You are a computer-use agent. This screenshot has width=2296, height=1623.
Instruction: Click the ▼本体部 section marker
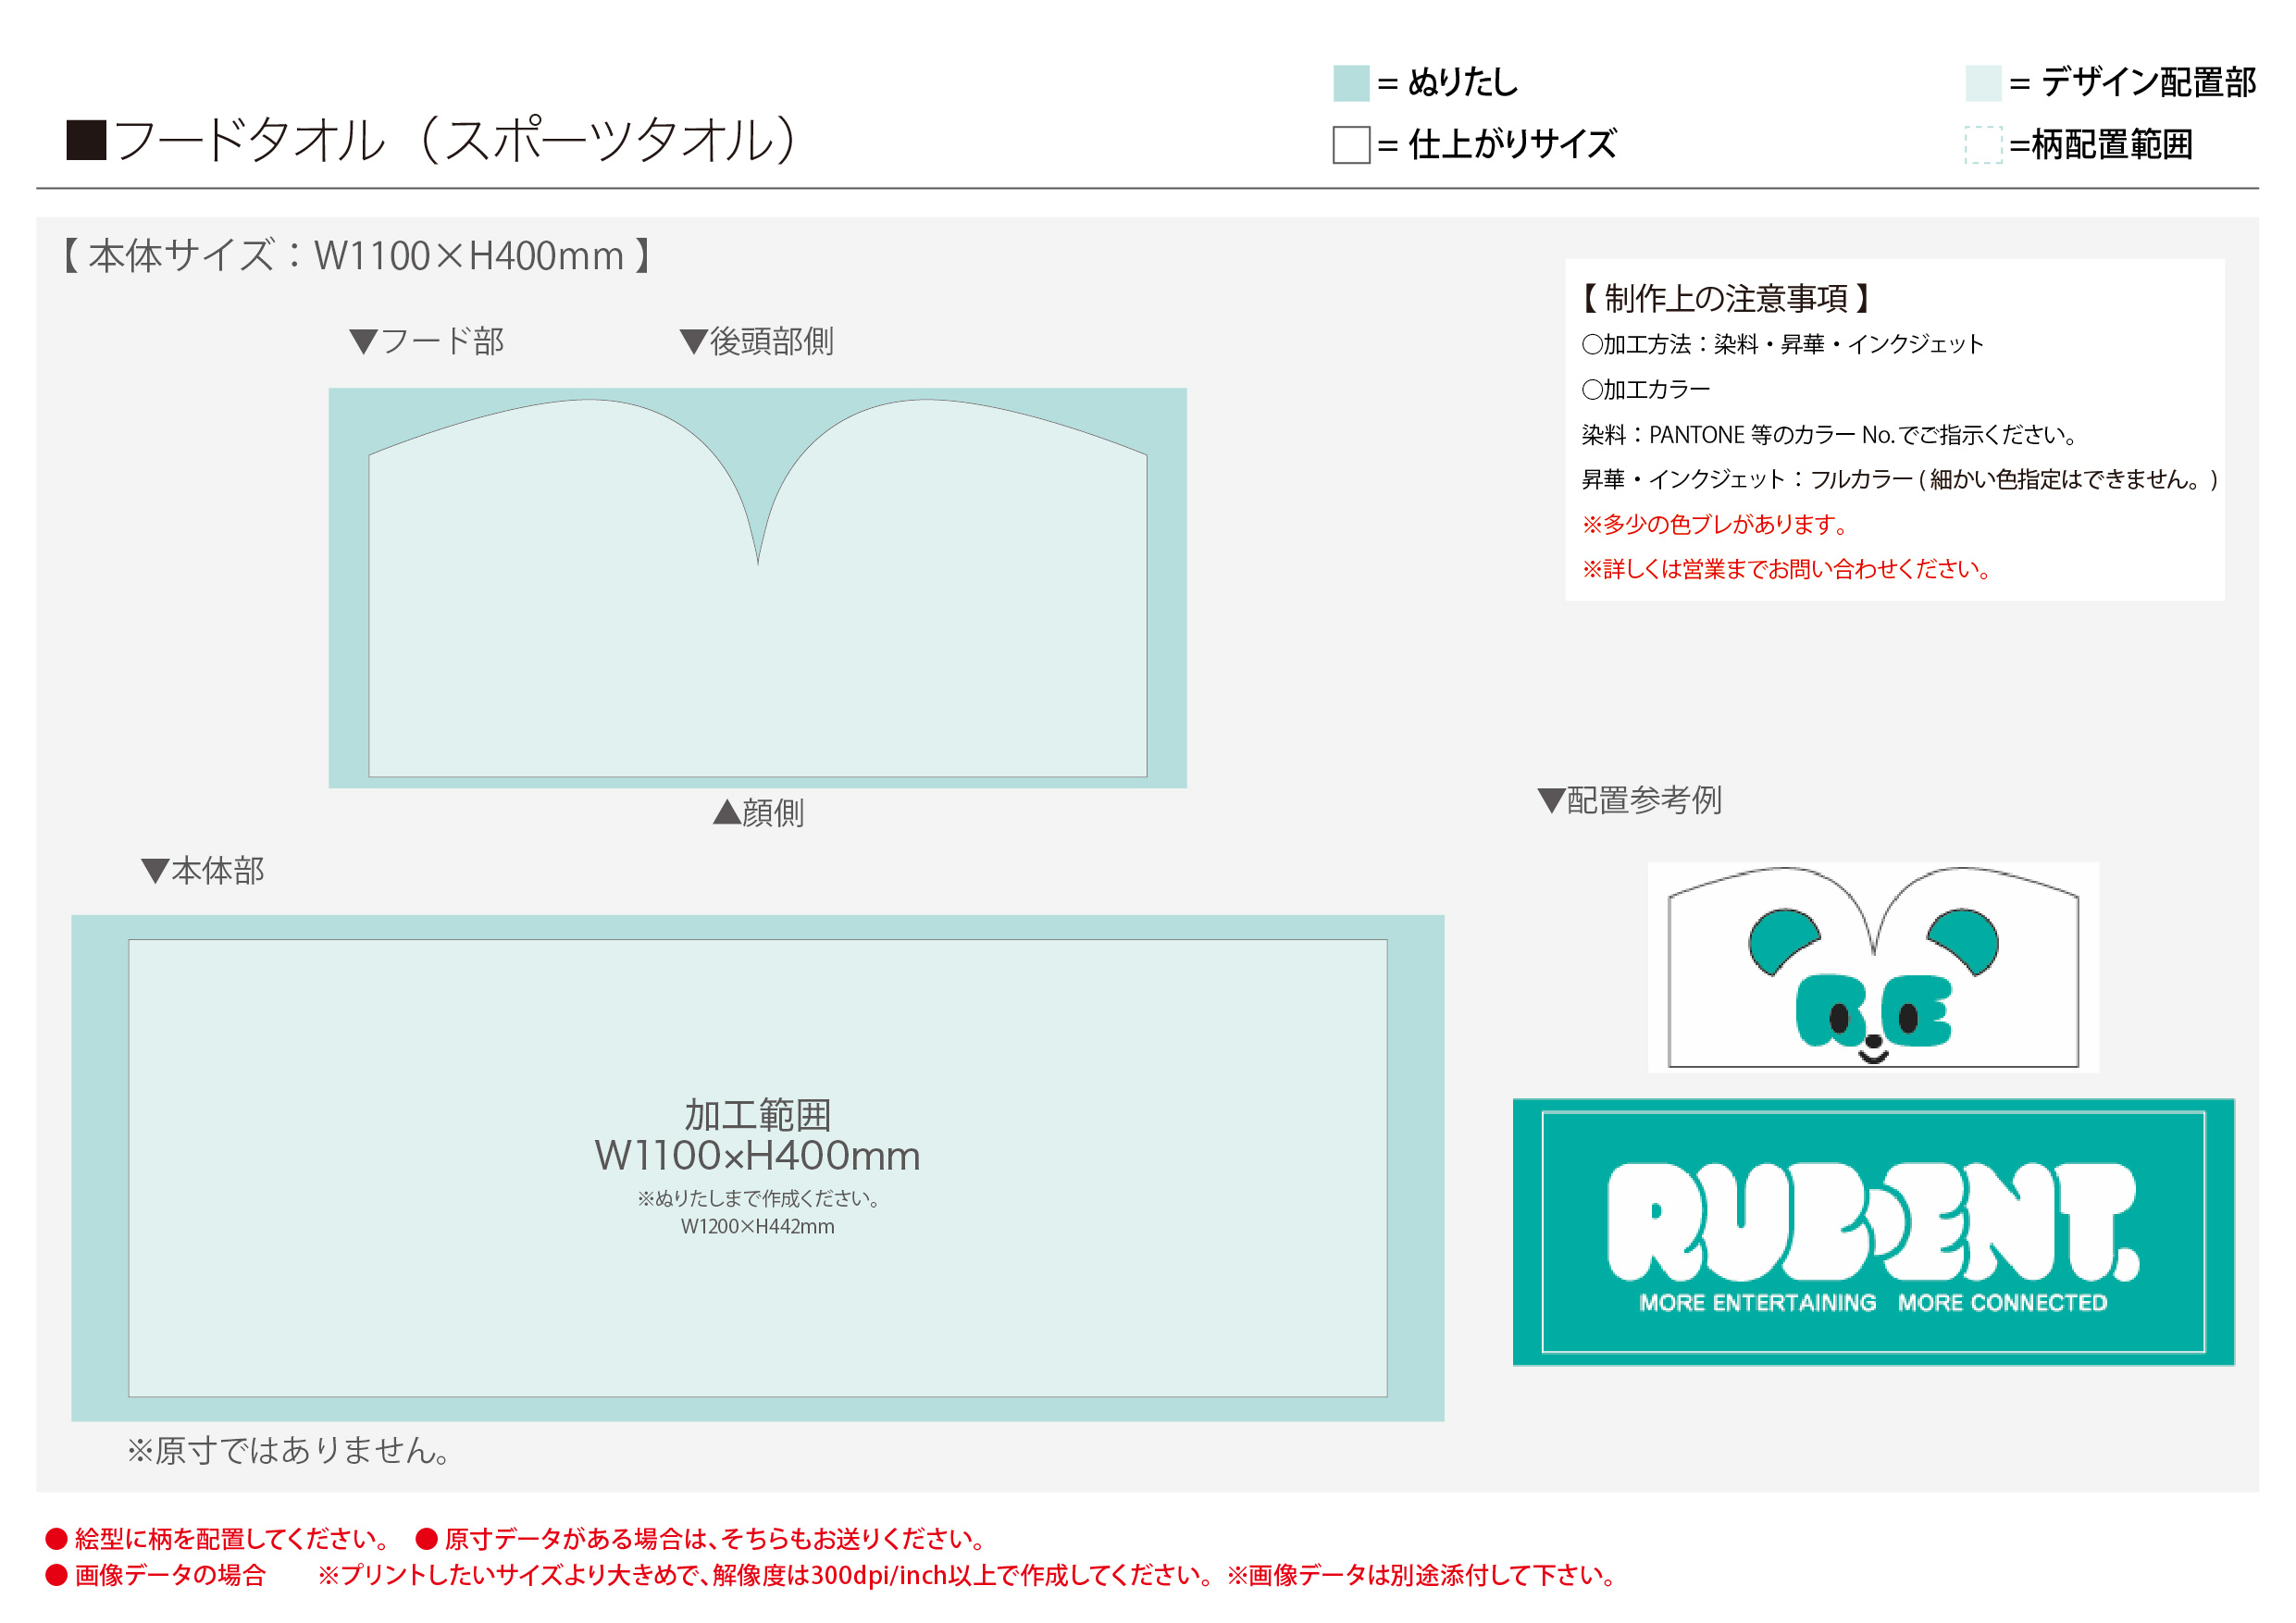(x=202, y=872)
